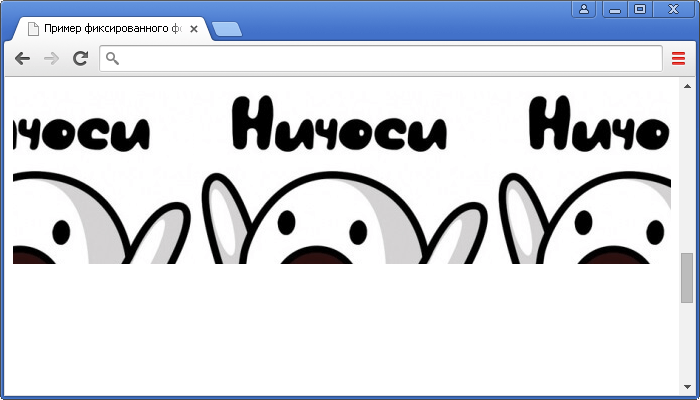Open the user profile button
This screenshot has height=400, width=700.
(583, 9)
